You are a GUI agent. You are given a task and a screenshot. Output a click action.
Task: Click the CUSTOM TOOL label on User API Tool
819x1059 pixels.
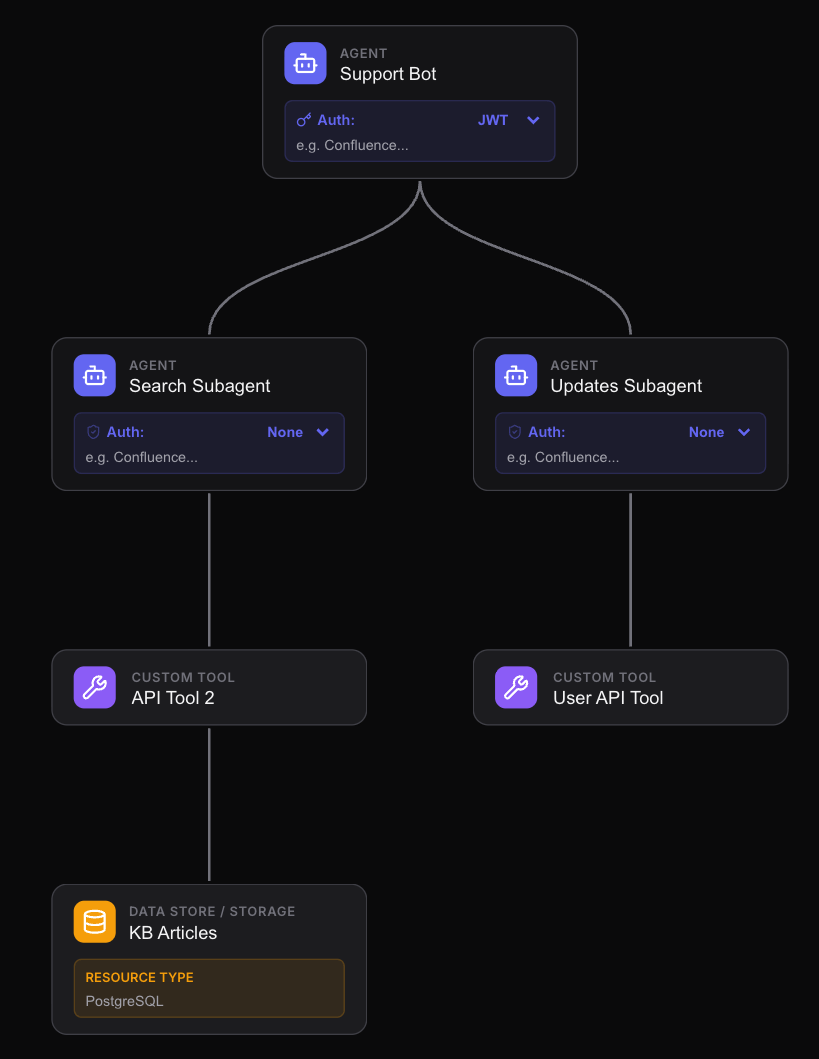click(x=605, y=677)
